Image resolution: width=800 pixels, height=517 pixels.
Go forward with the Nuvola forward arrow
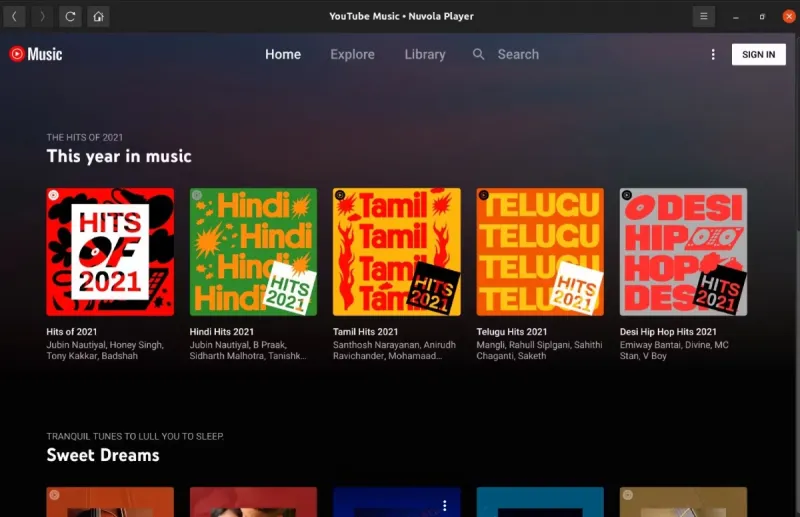(x=42, y=16)
